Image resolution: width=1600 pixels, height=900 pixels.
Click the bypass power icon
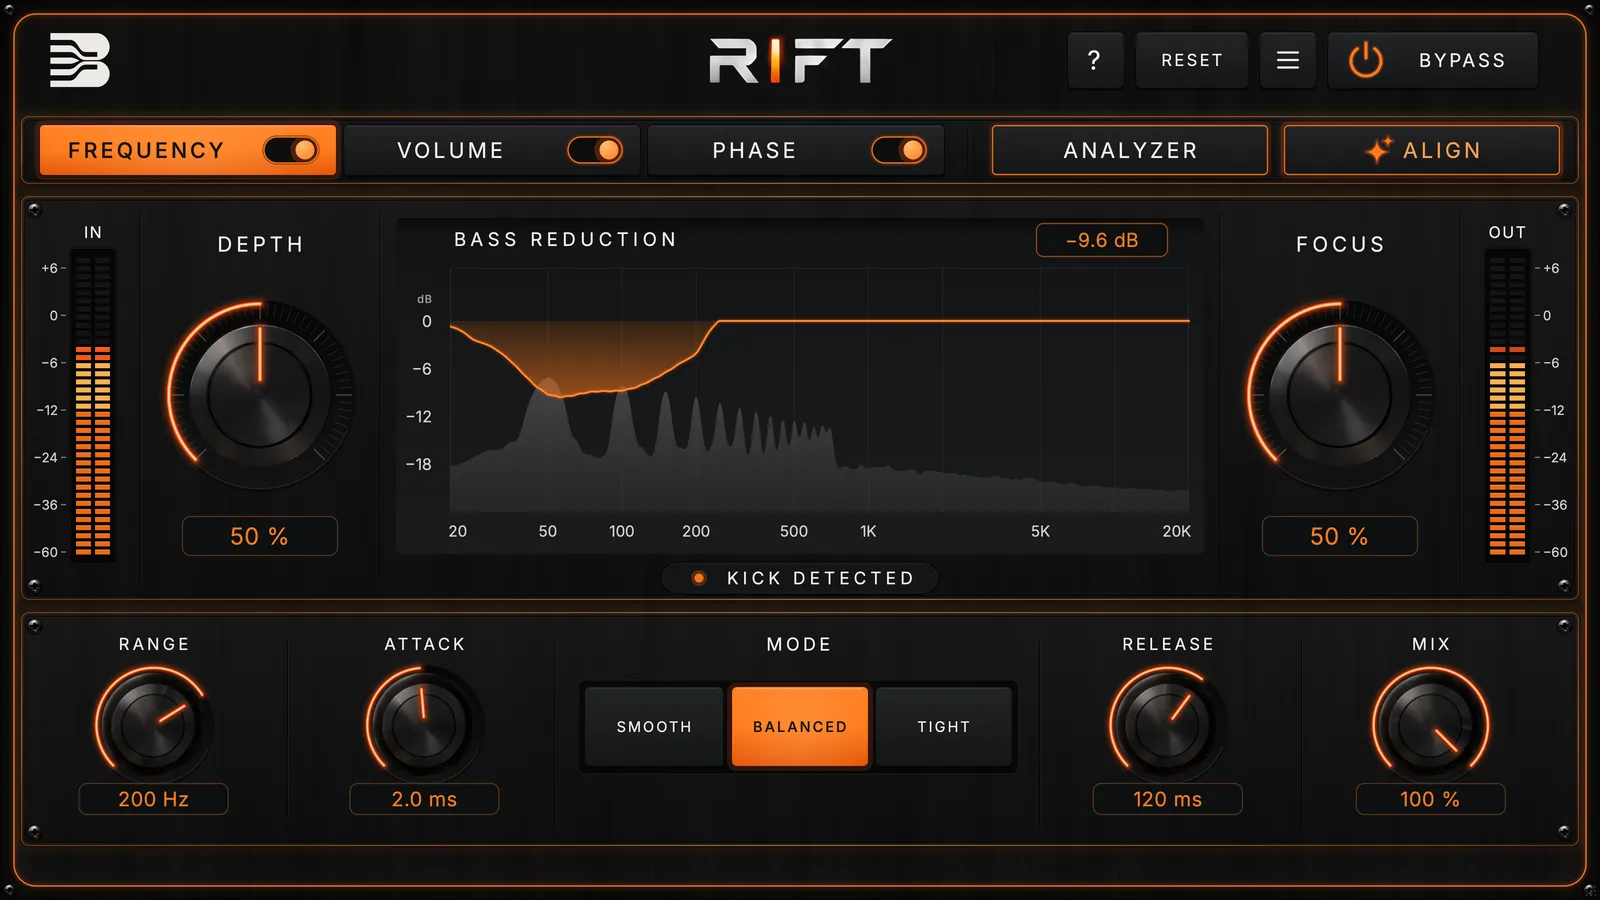(1366, 60)
